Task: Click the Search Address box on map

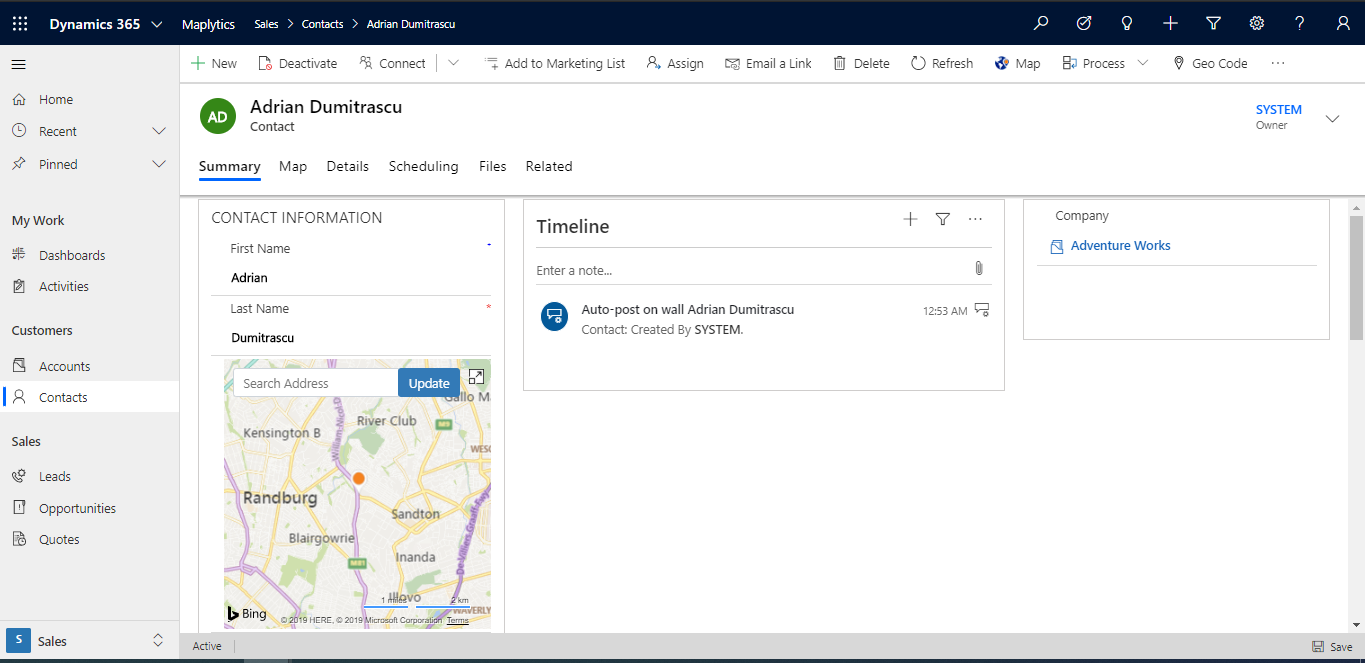Action: [316, 383]
